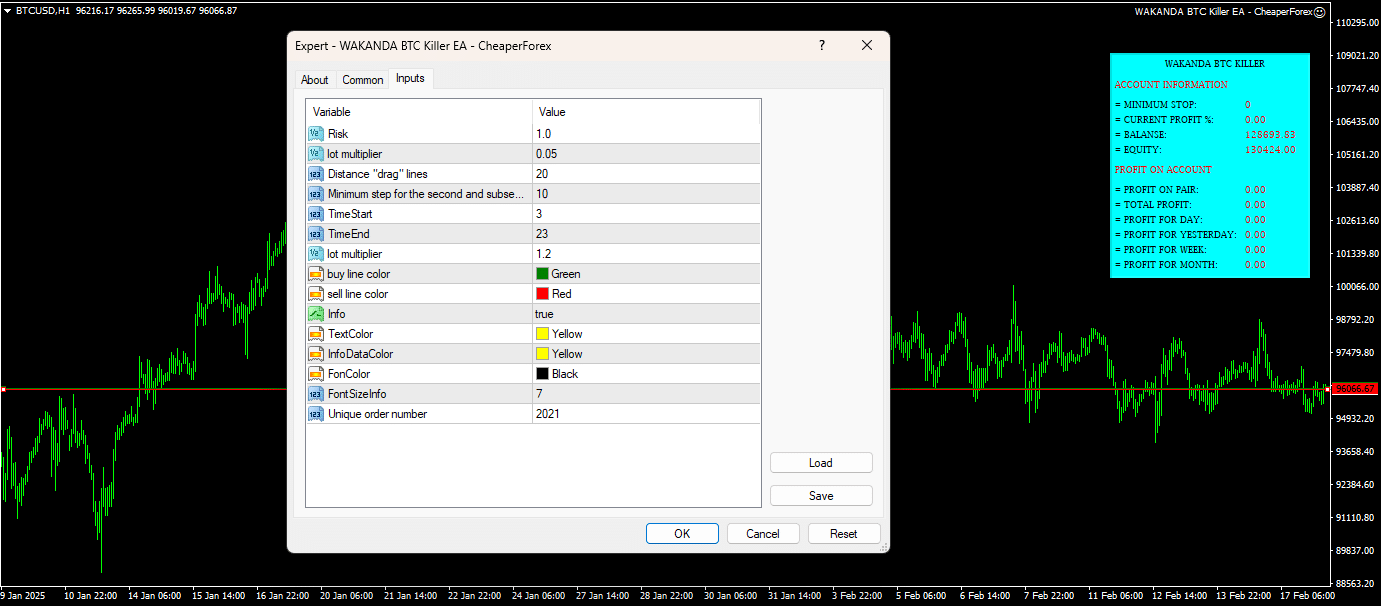The width and height of the screenshot is (1381, 606).
Task: Click the color-type icon beside buy line color
Action: 316,274
